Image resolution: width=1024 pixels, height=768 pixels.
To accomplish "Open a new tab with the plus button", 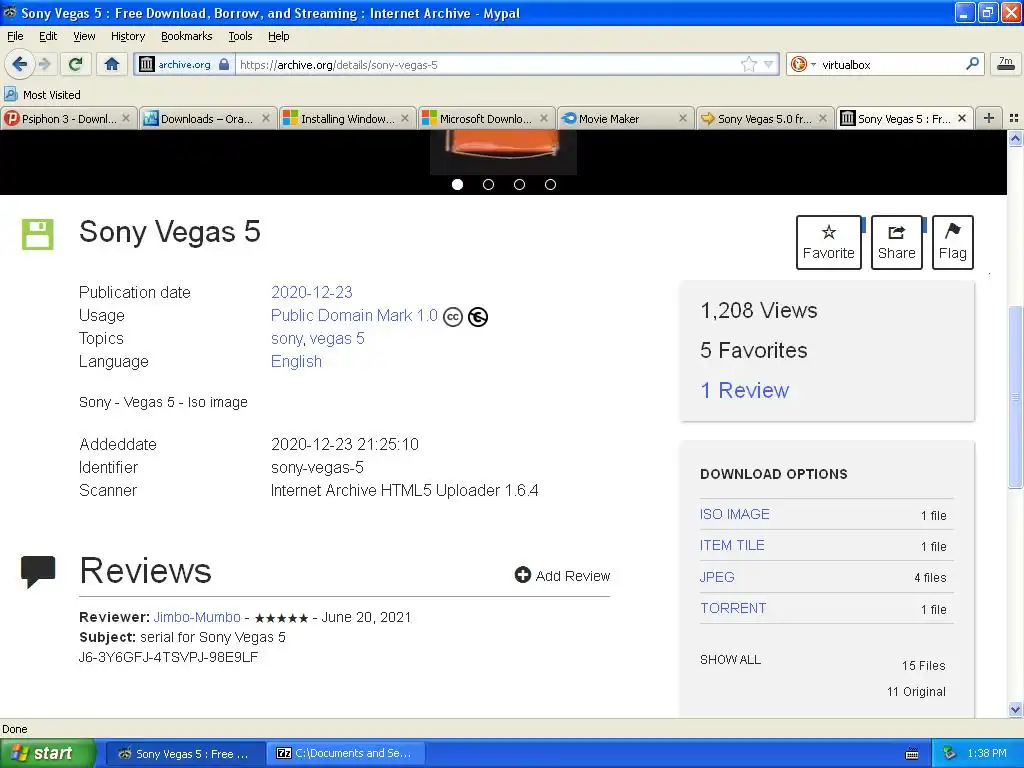I will pos(989,118).
